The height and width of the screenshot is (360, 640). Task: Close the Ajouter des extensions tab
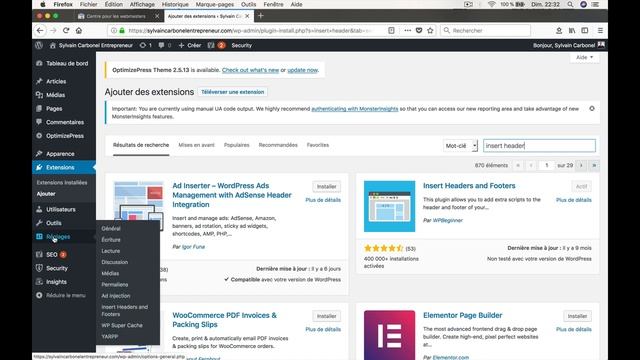pos(247,16)
